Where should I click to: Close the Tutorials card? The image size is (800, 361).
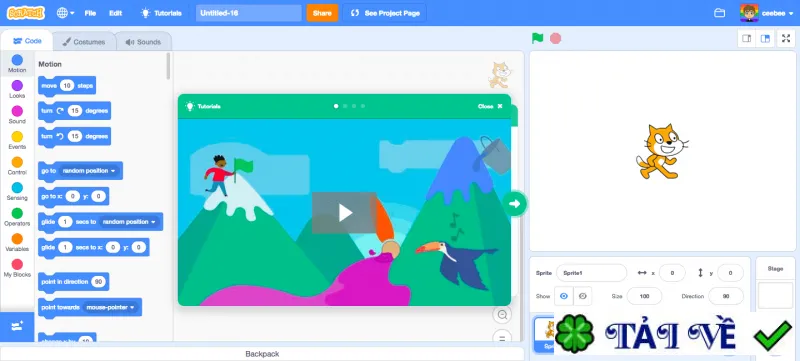(490, 106)
